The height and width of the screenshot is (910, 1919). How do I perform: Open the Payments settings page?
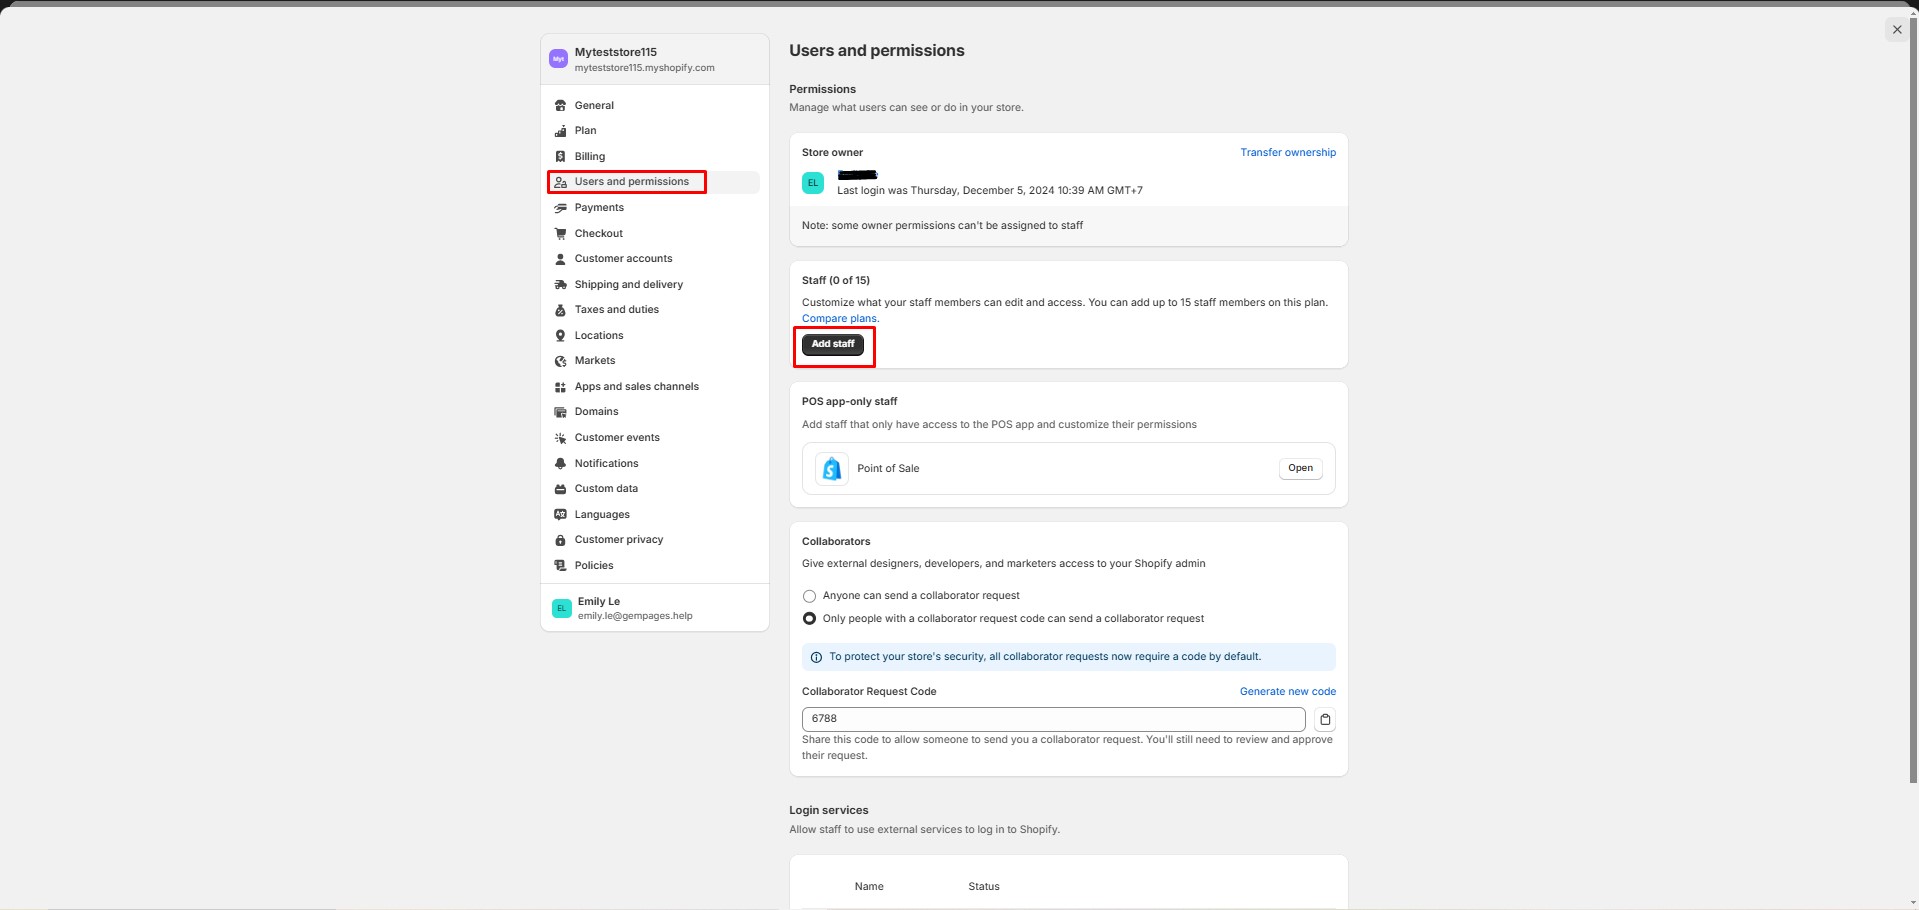pyautogui.click(x=599, y=208)
